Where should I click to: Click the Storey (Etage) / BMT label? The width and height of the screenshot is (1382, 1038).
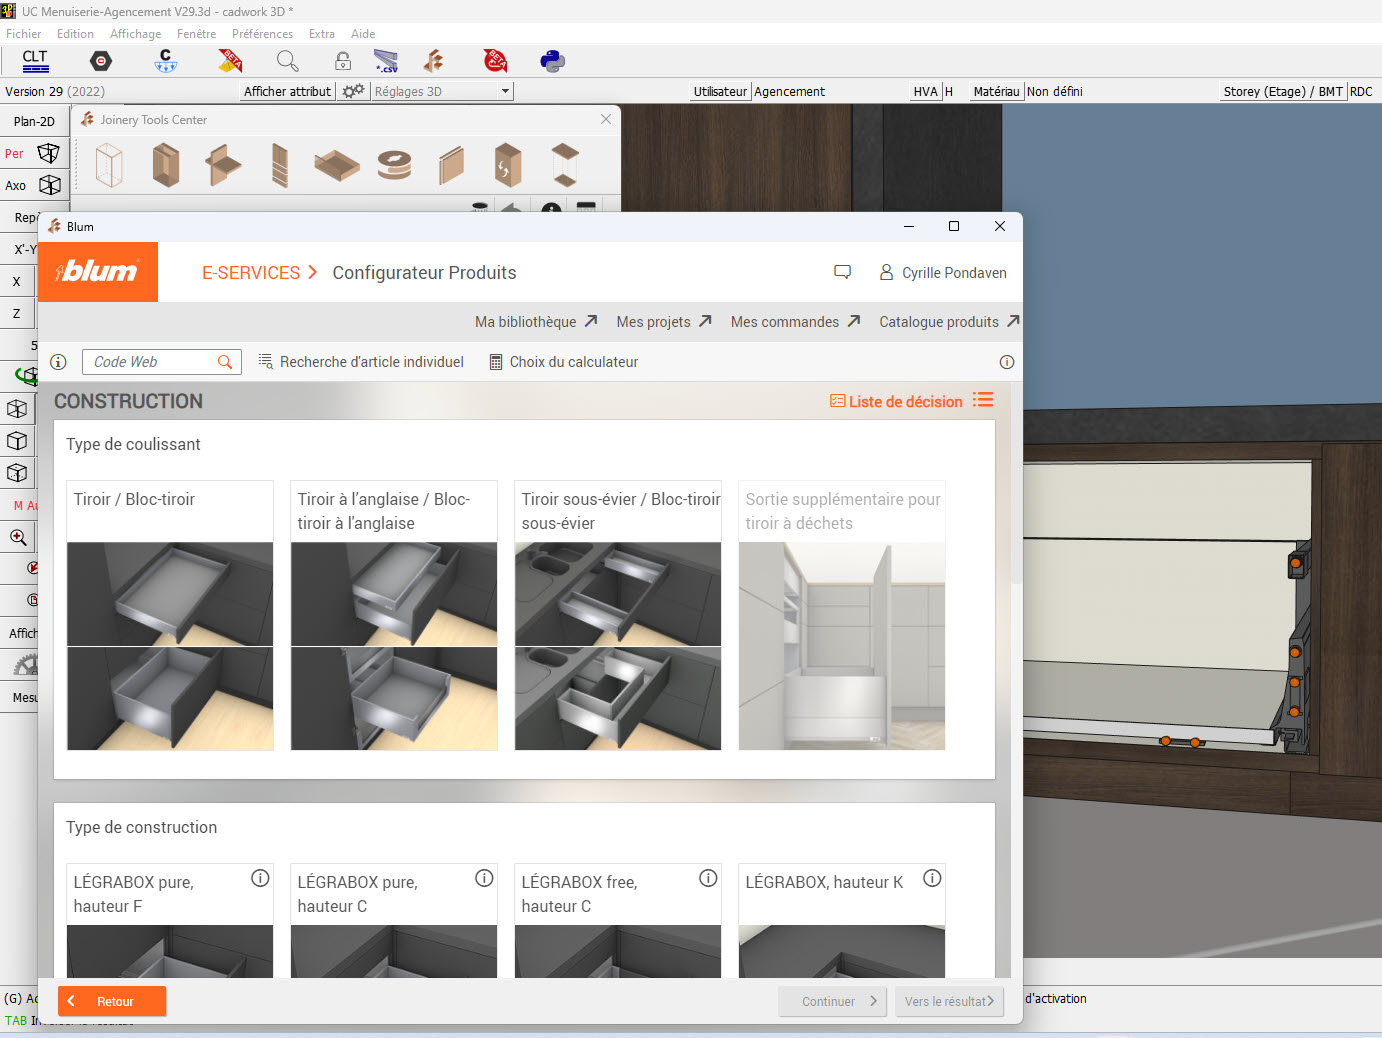click(x=1283, y=91)
